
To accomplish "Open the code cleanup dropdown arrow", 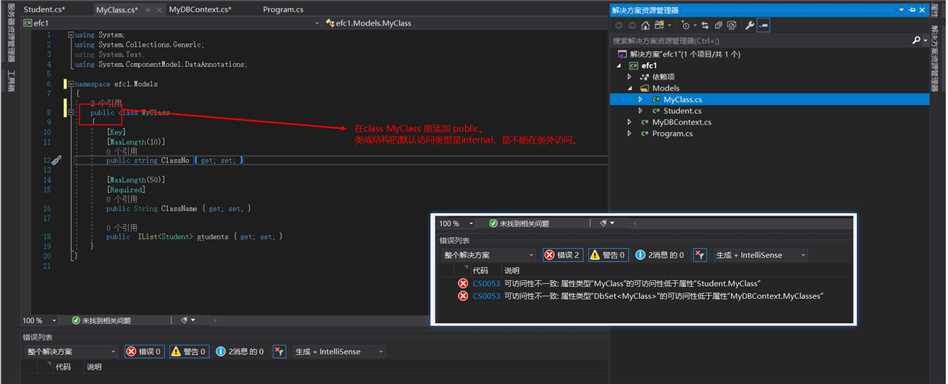I will coord(192,321).
